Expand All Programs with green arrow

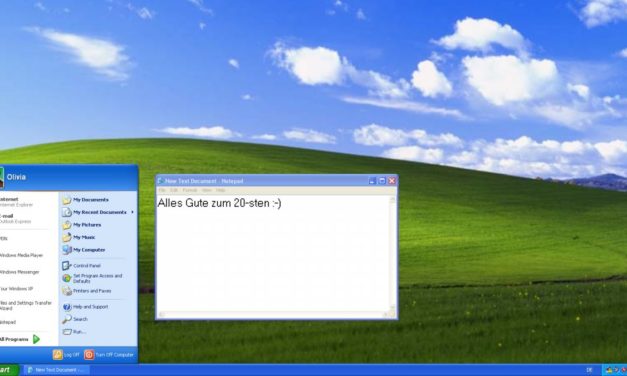20,339
